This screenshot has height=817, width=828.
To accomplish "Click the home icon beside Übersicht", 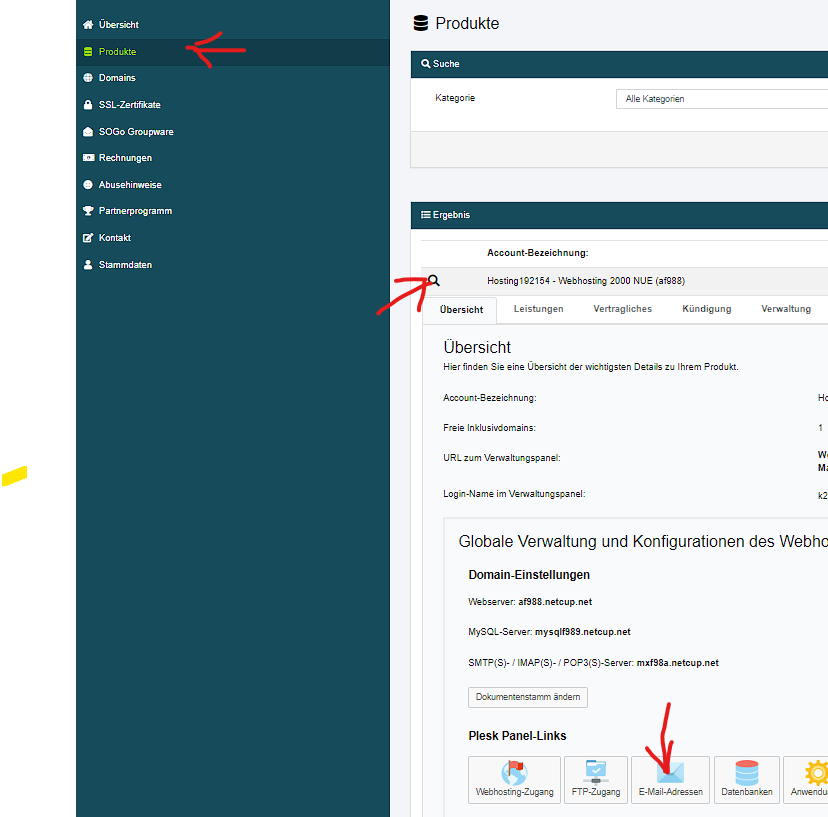I will 88,24.
